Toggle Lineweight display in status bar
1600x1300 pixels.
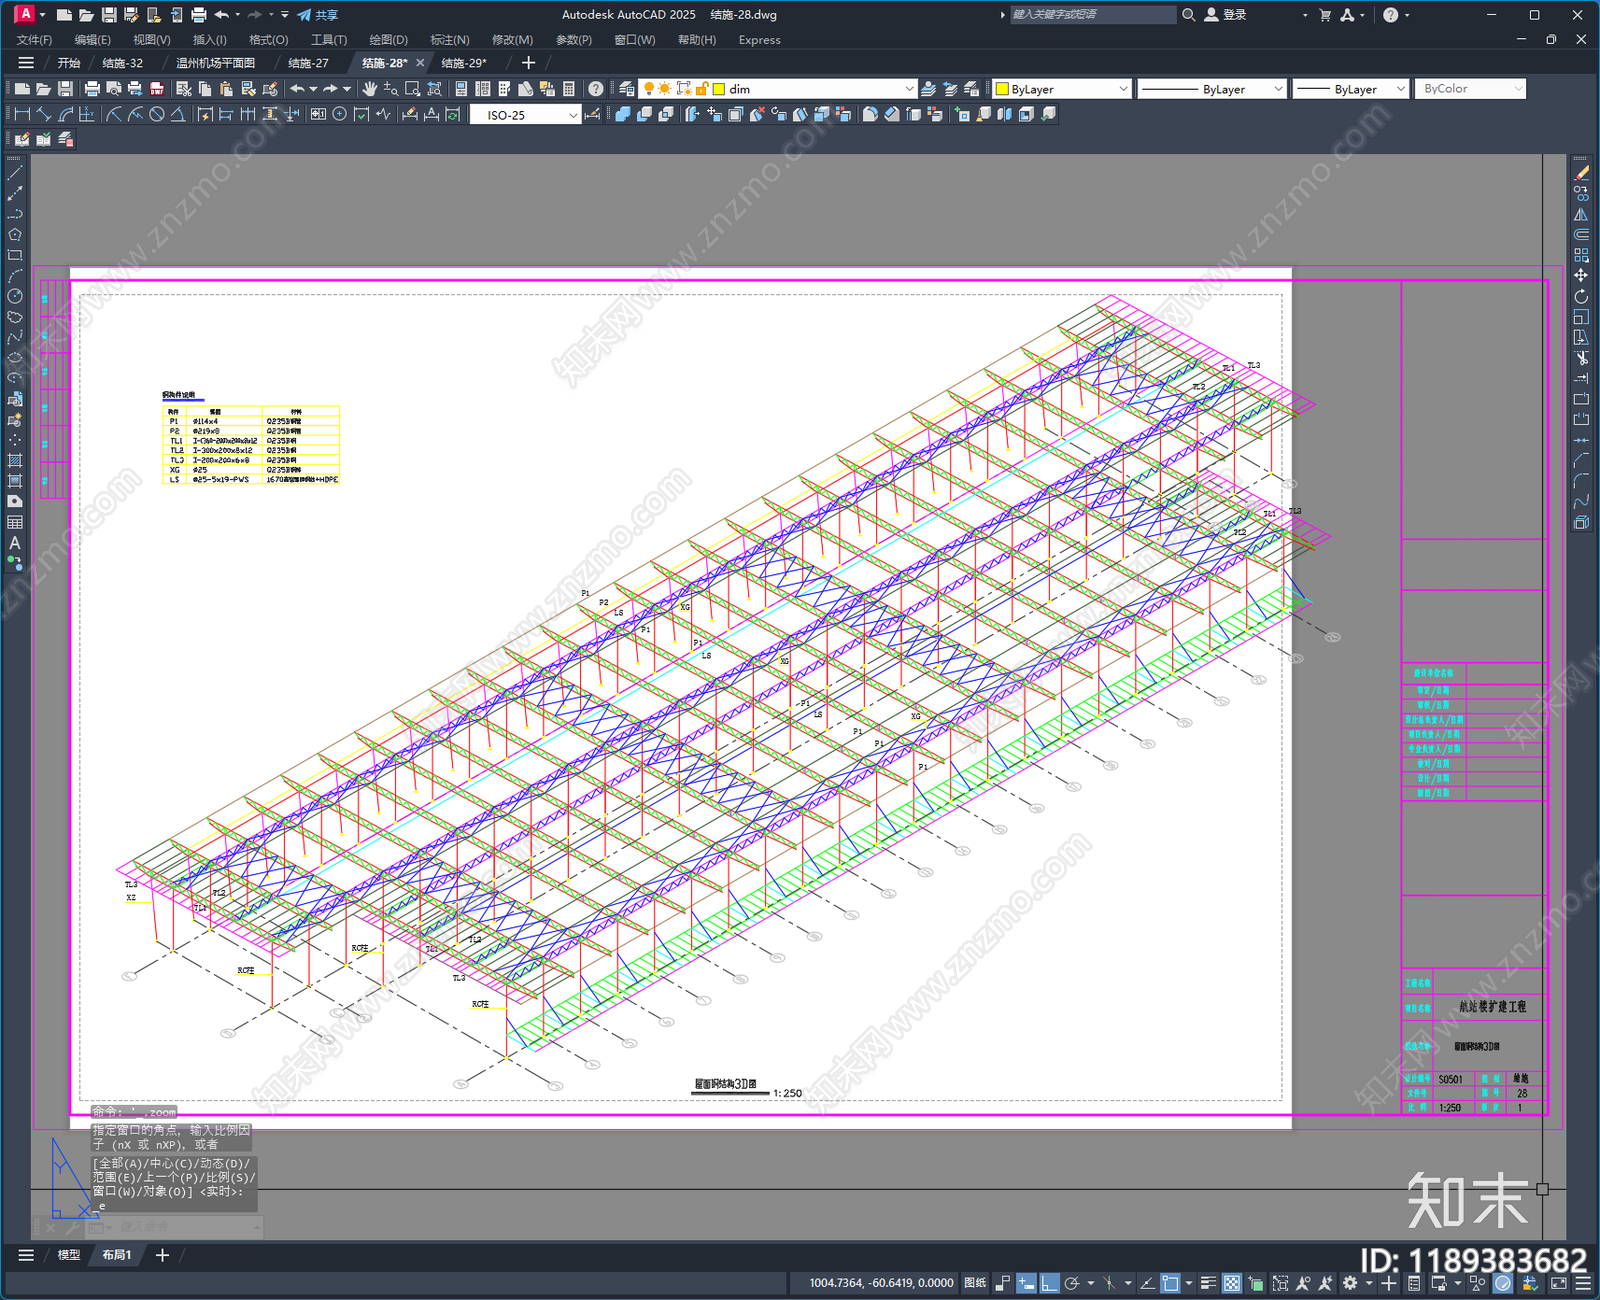(1208, 1283)
